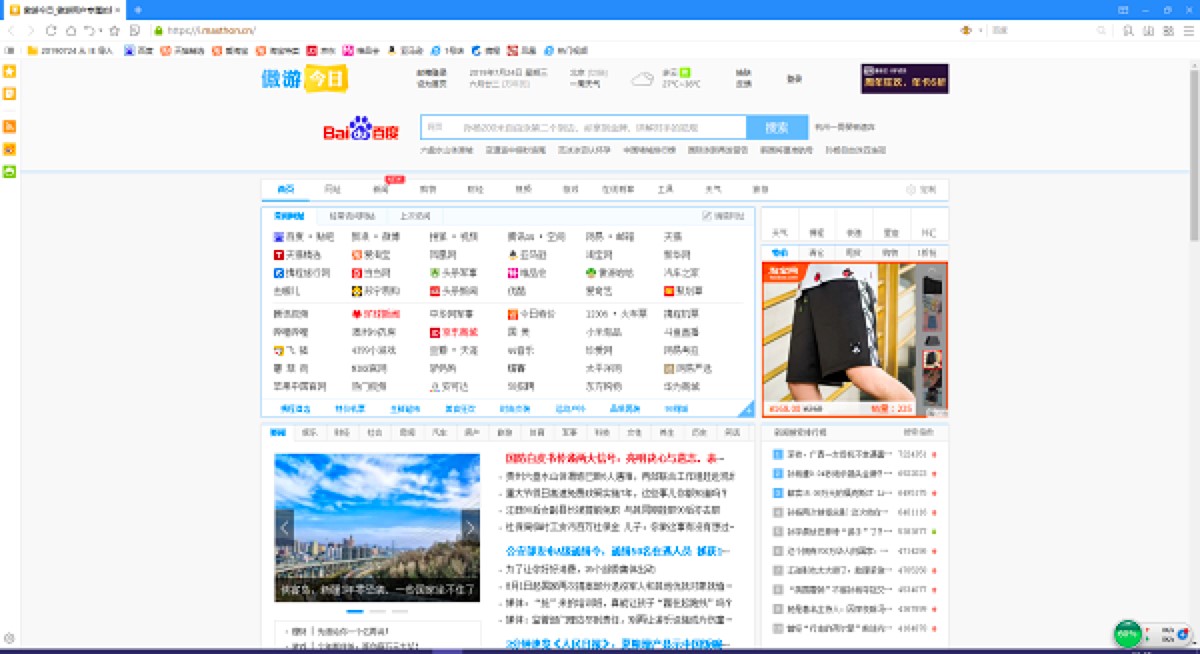Go to the browser Home page icon
Image resolution: width=1200 pixels, height=654 pixels.
point(71,30)
